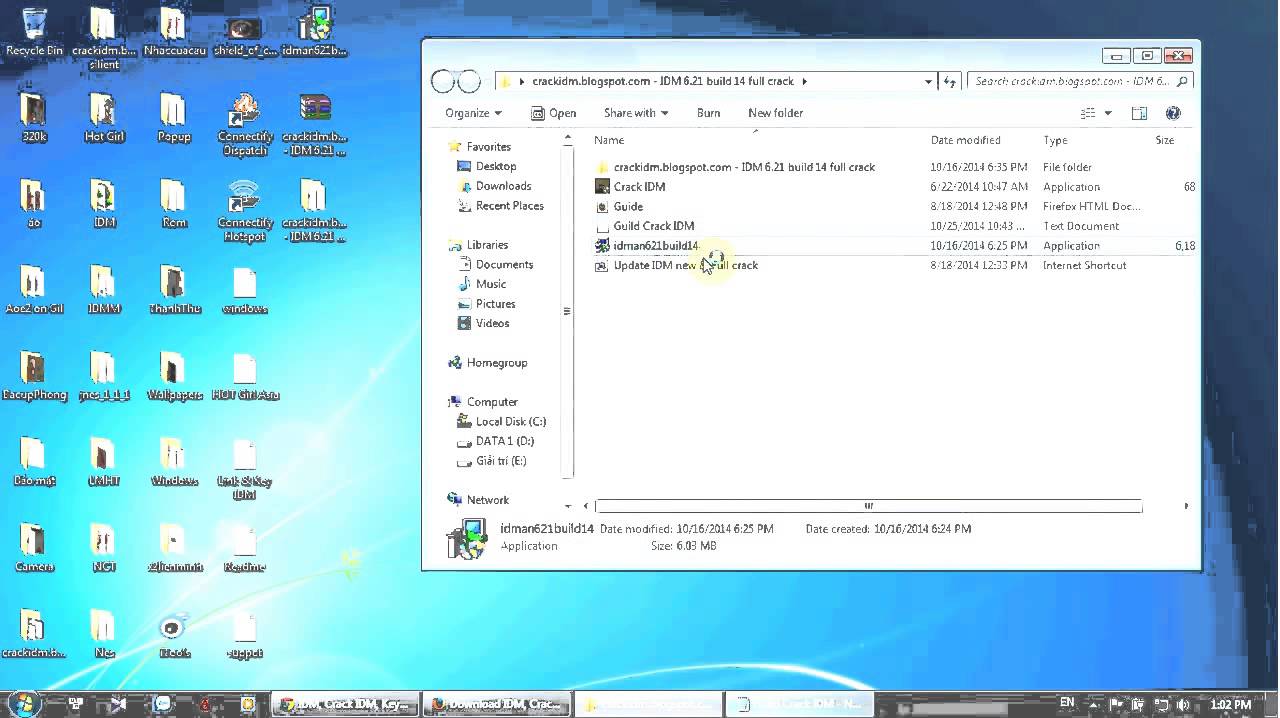Switch to Firefox Download IDM taskbar window
Screen dimensions: 1280x718
[497, 704]
